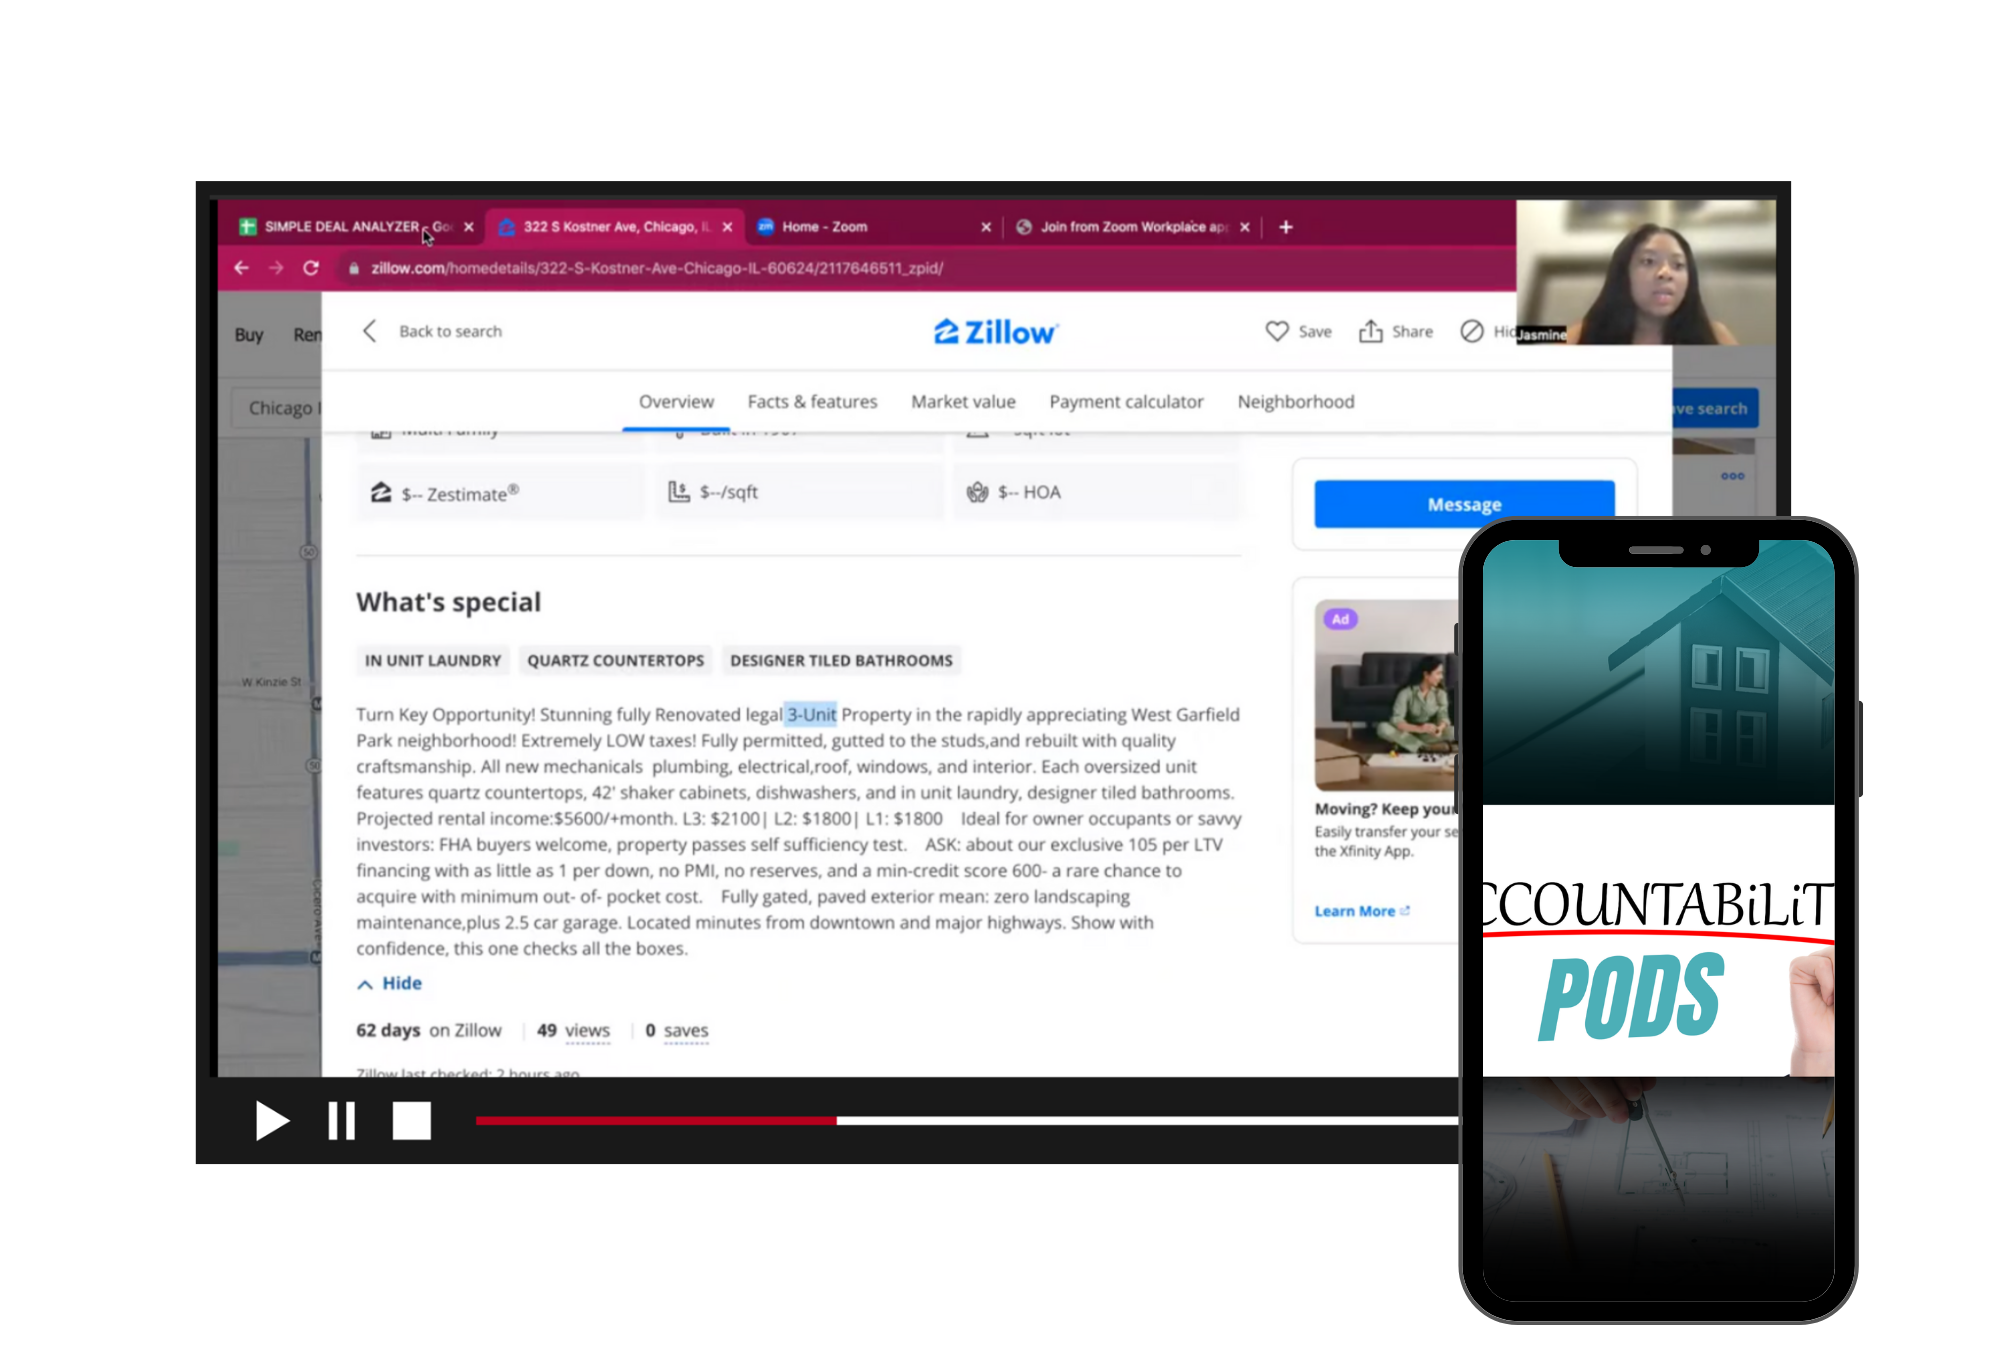The image size is (2000, 1370).
Task: Click the Share upload icon
Action: coord(1370,331)
